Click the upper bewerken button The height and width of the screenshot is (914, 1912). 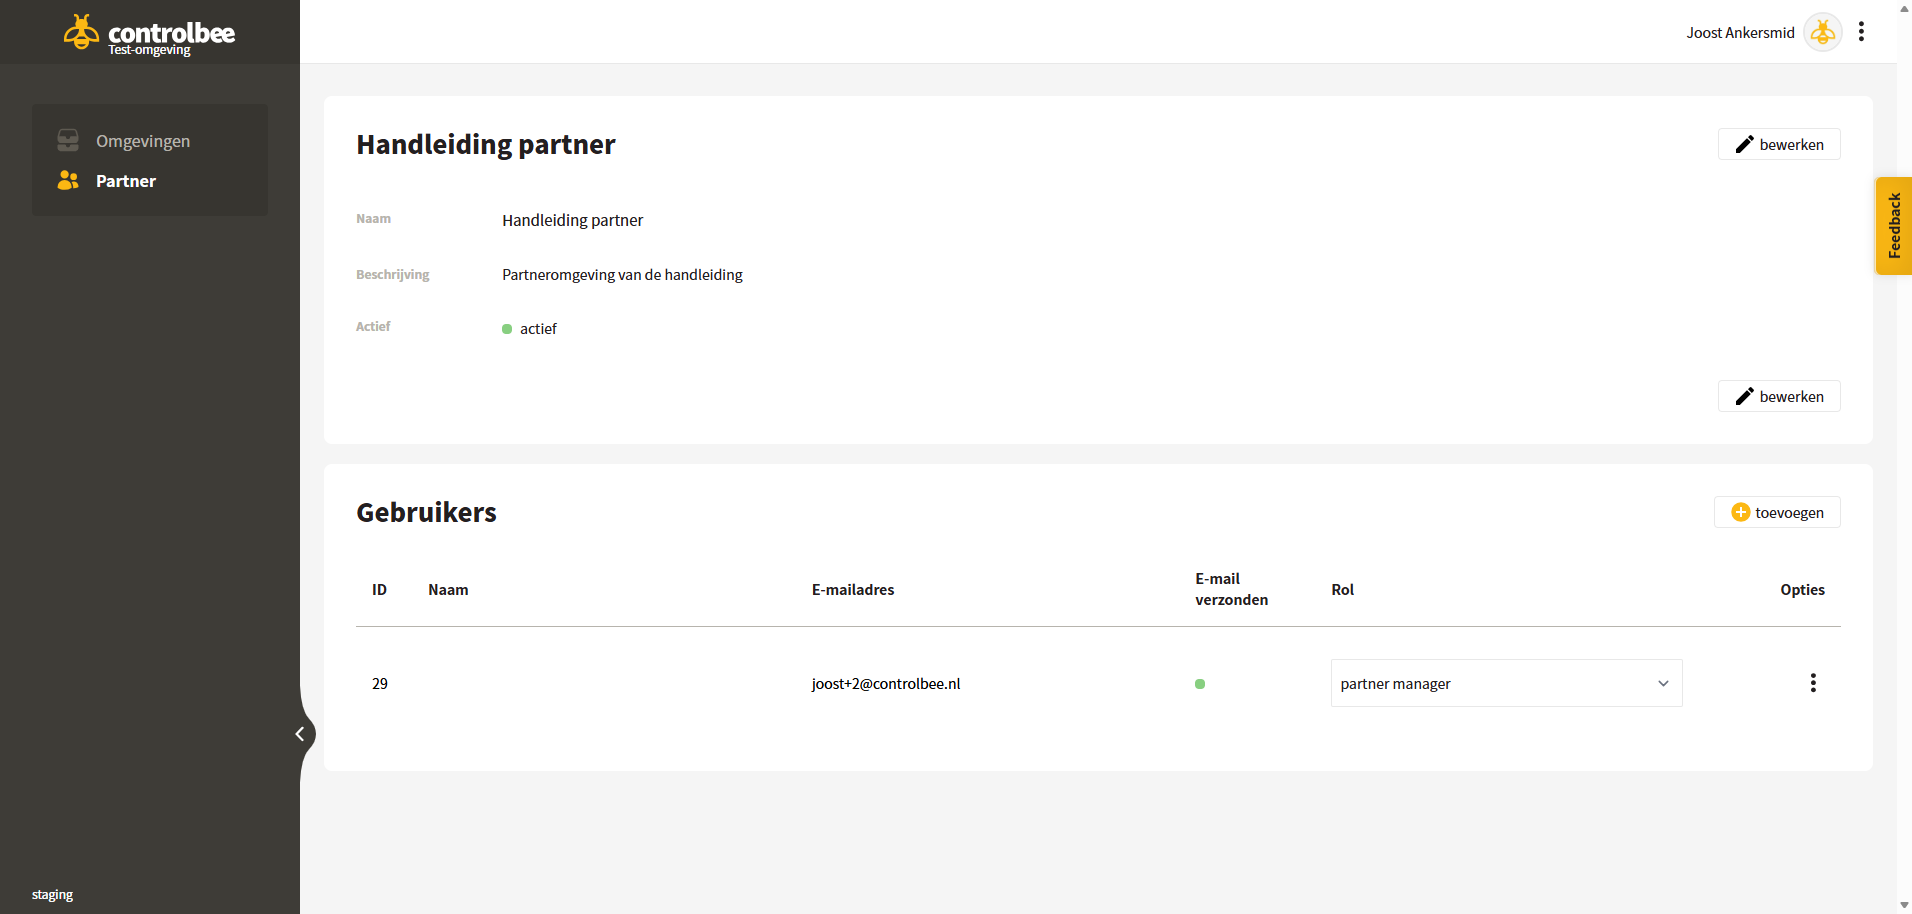[1779, 144]
